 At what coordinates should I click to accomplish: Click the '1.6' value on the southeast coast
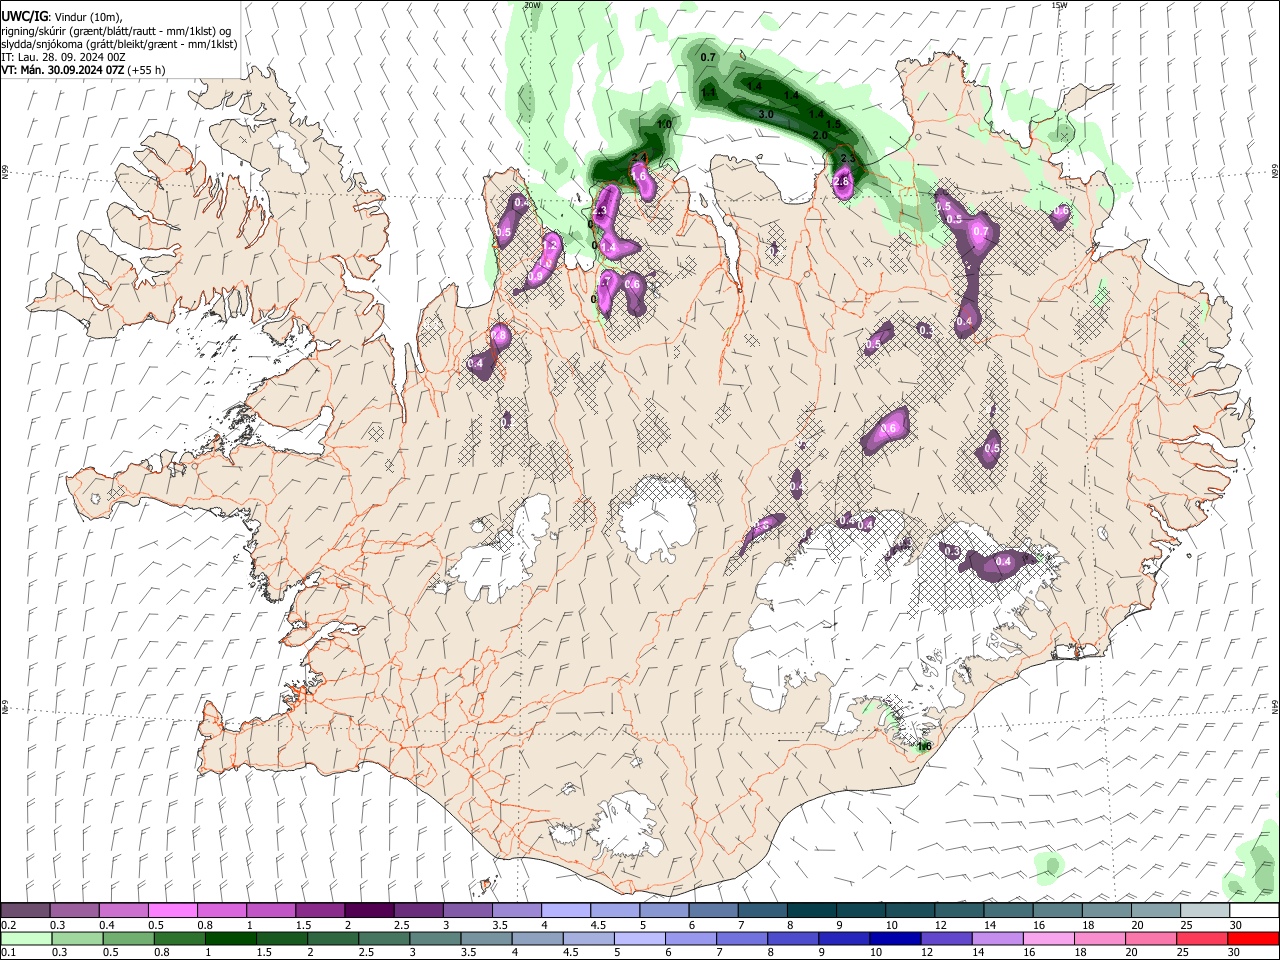(x=924, y=746)
